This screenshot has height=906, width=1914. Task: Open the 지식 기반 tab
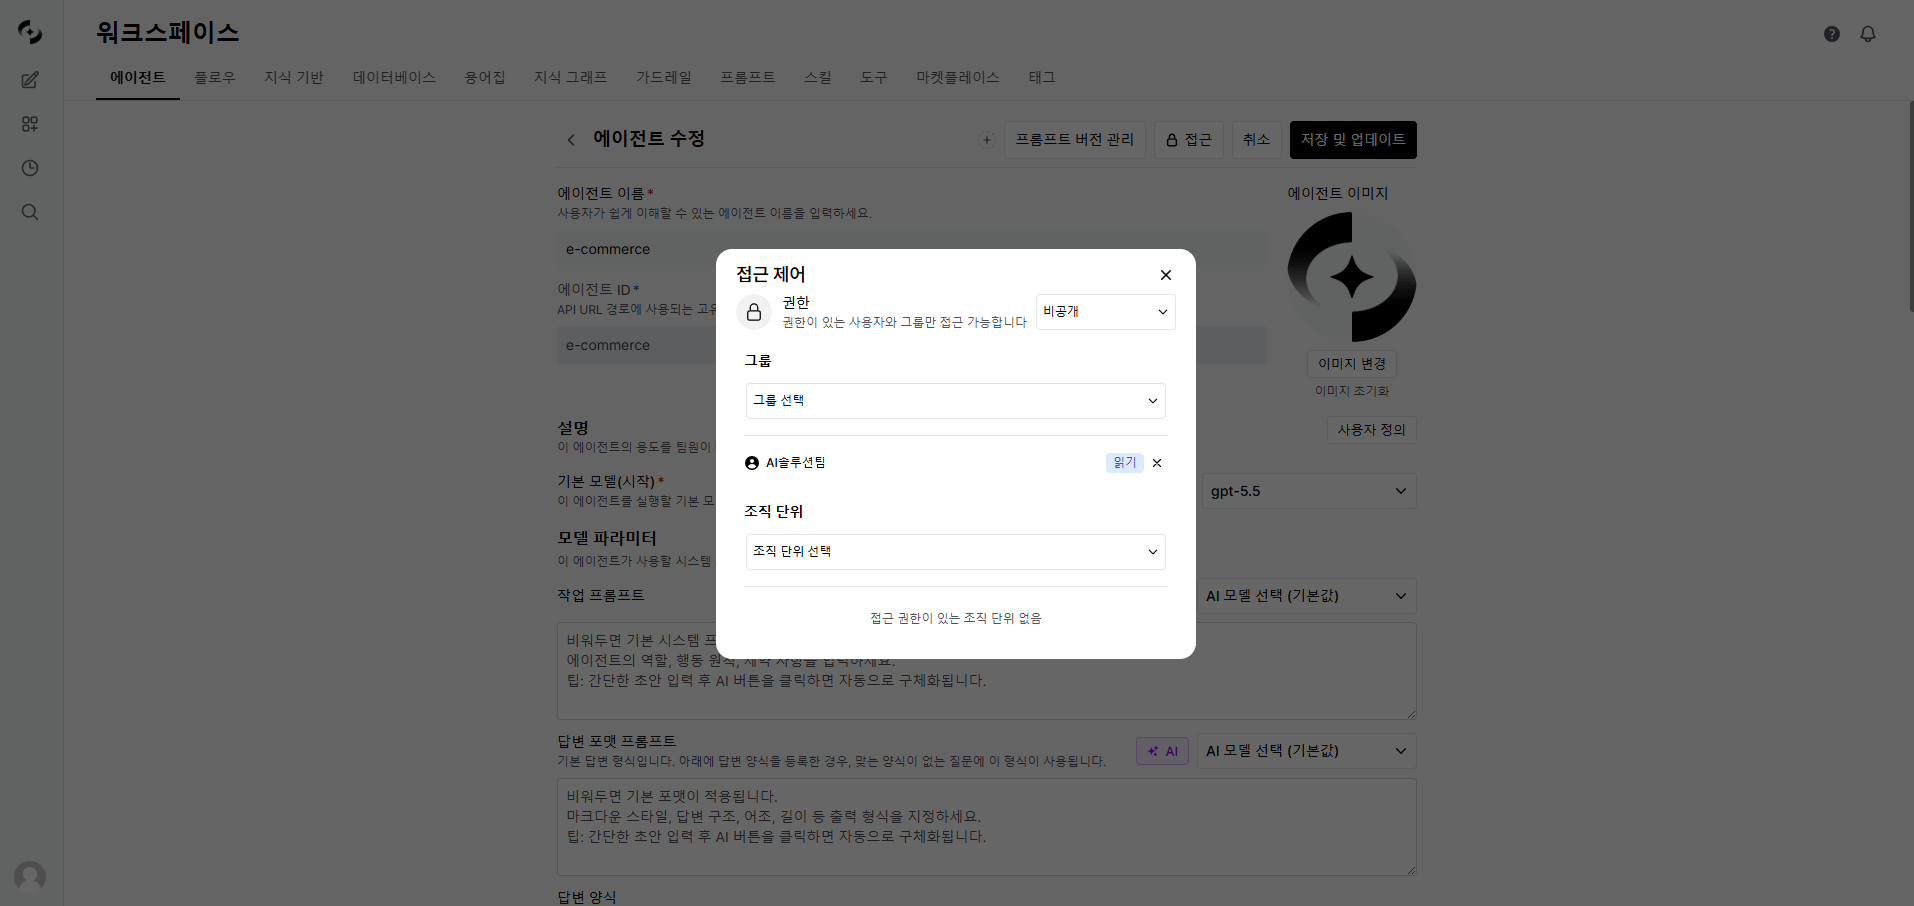(294, 78)
